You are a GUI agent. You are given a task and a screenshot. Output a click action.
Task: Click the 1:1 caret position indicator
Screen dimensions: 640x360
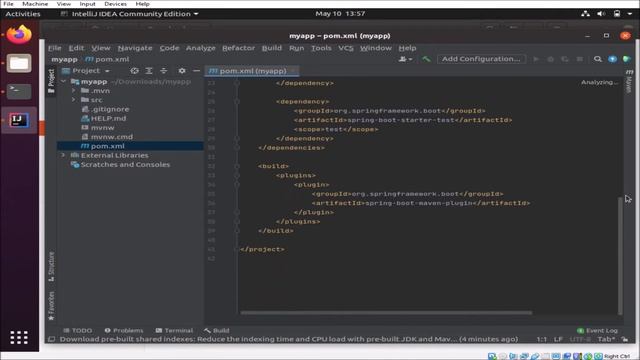pyautogui.click(x=542, y=339)
